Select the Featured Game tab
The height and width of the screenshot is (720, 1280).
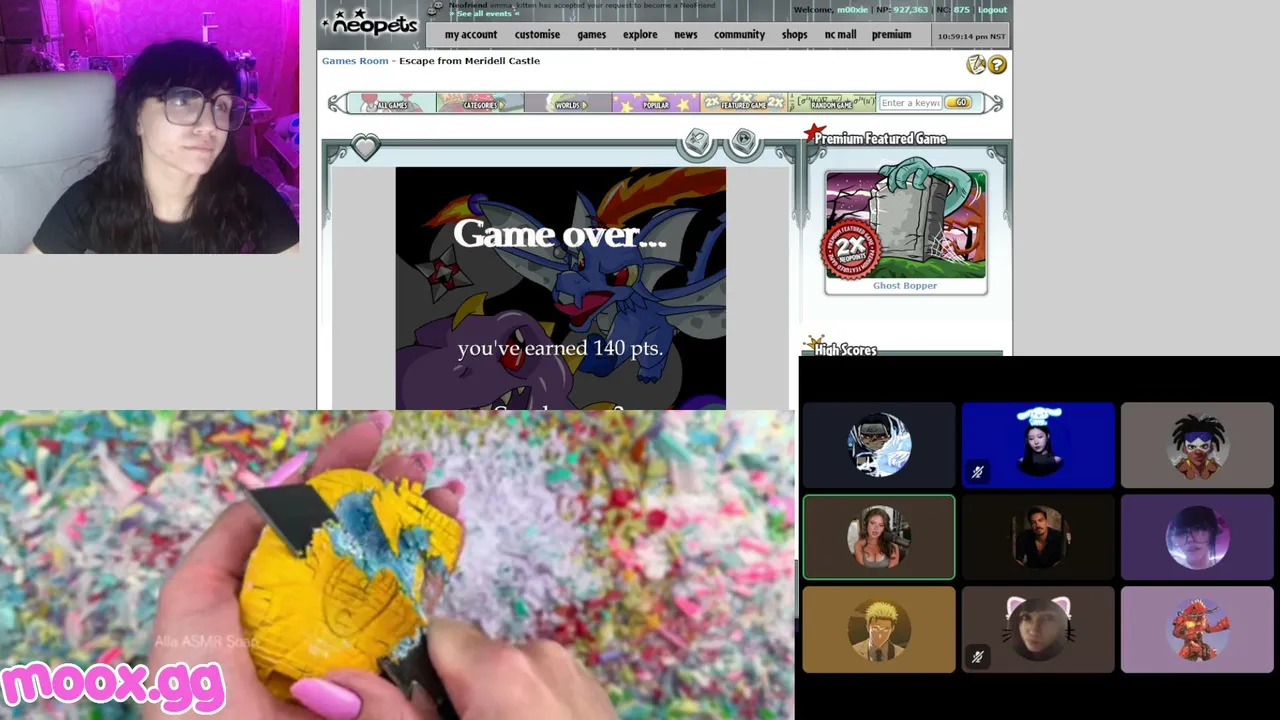pyautogui.click(x=744, y=103)
